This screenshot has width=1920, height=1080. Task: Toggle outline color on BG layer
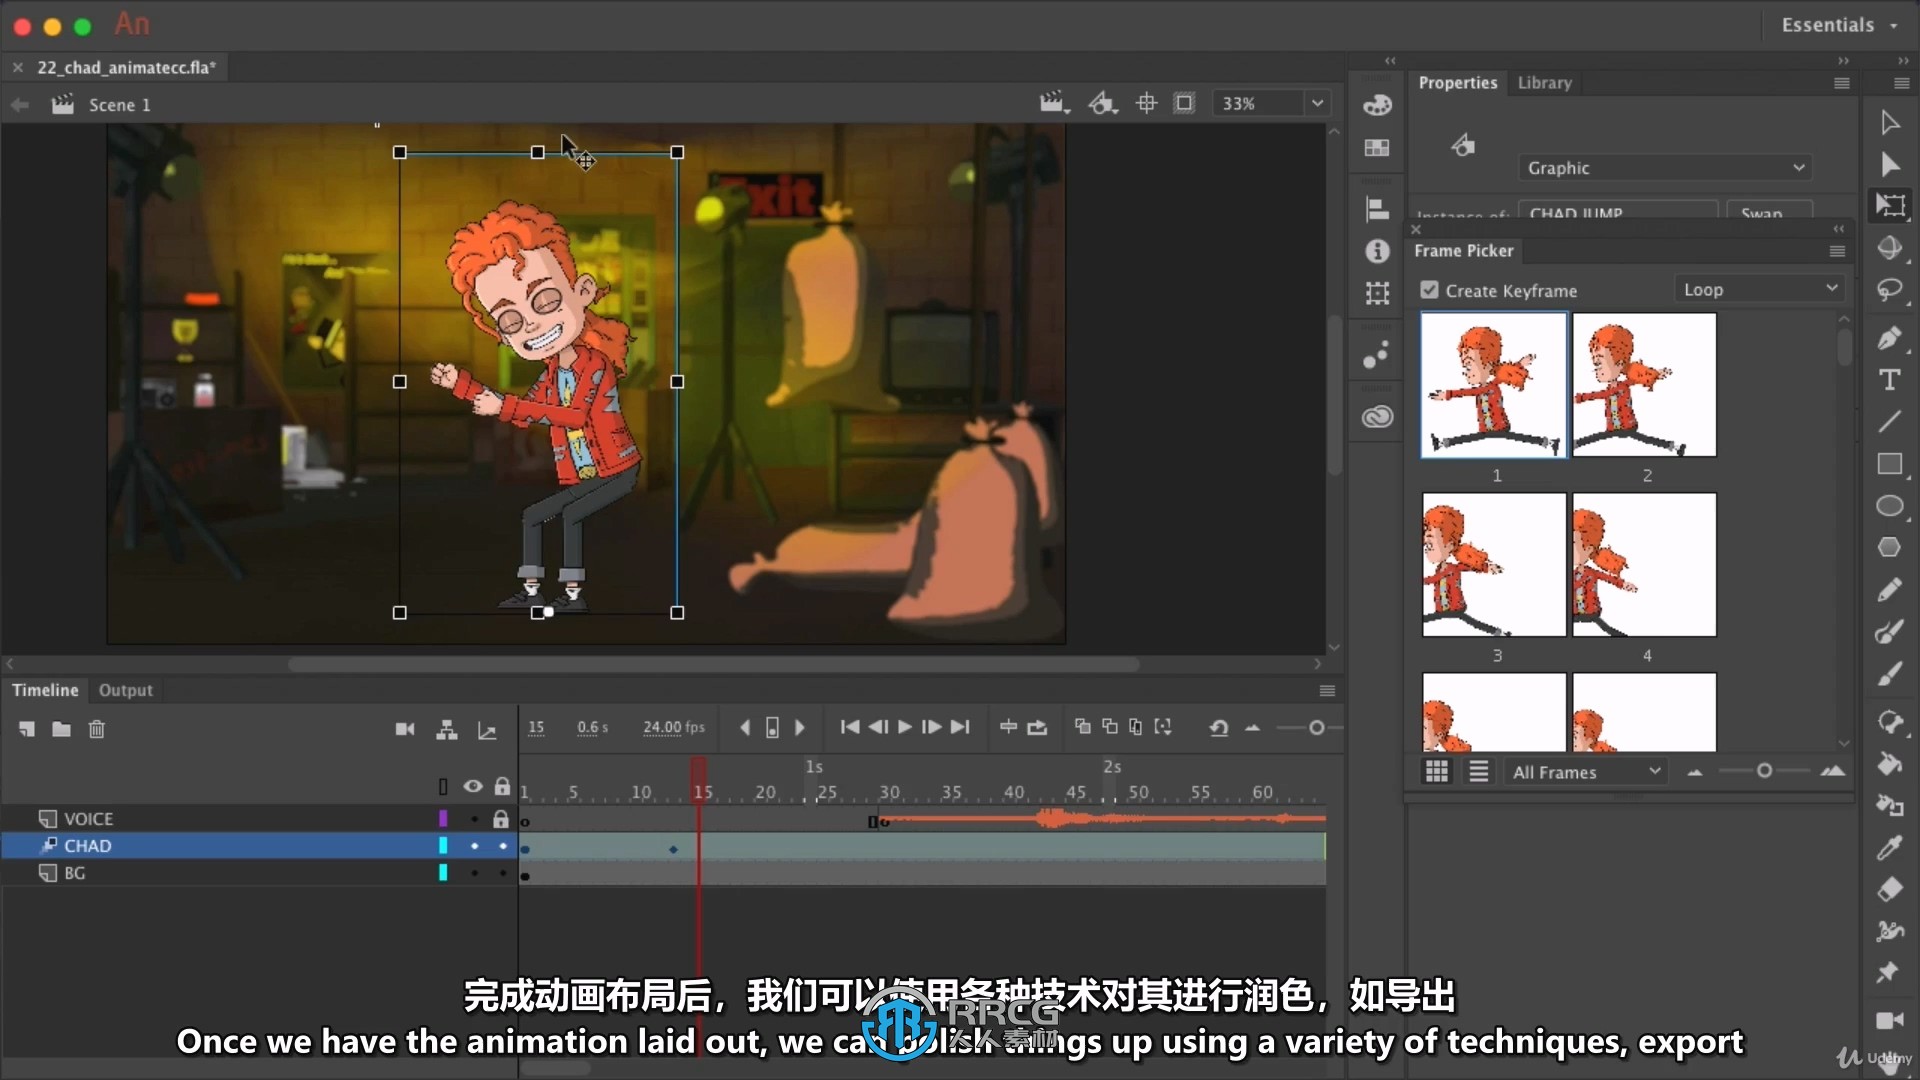[x=443, y=873]
